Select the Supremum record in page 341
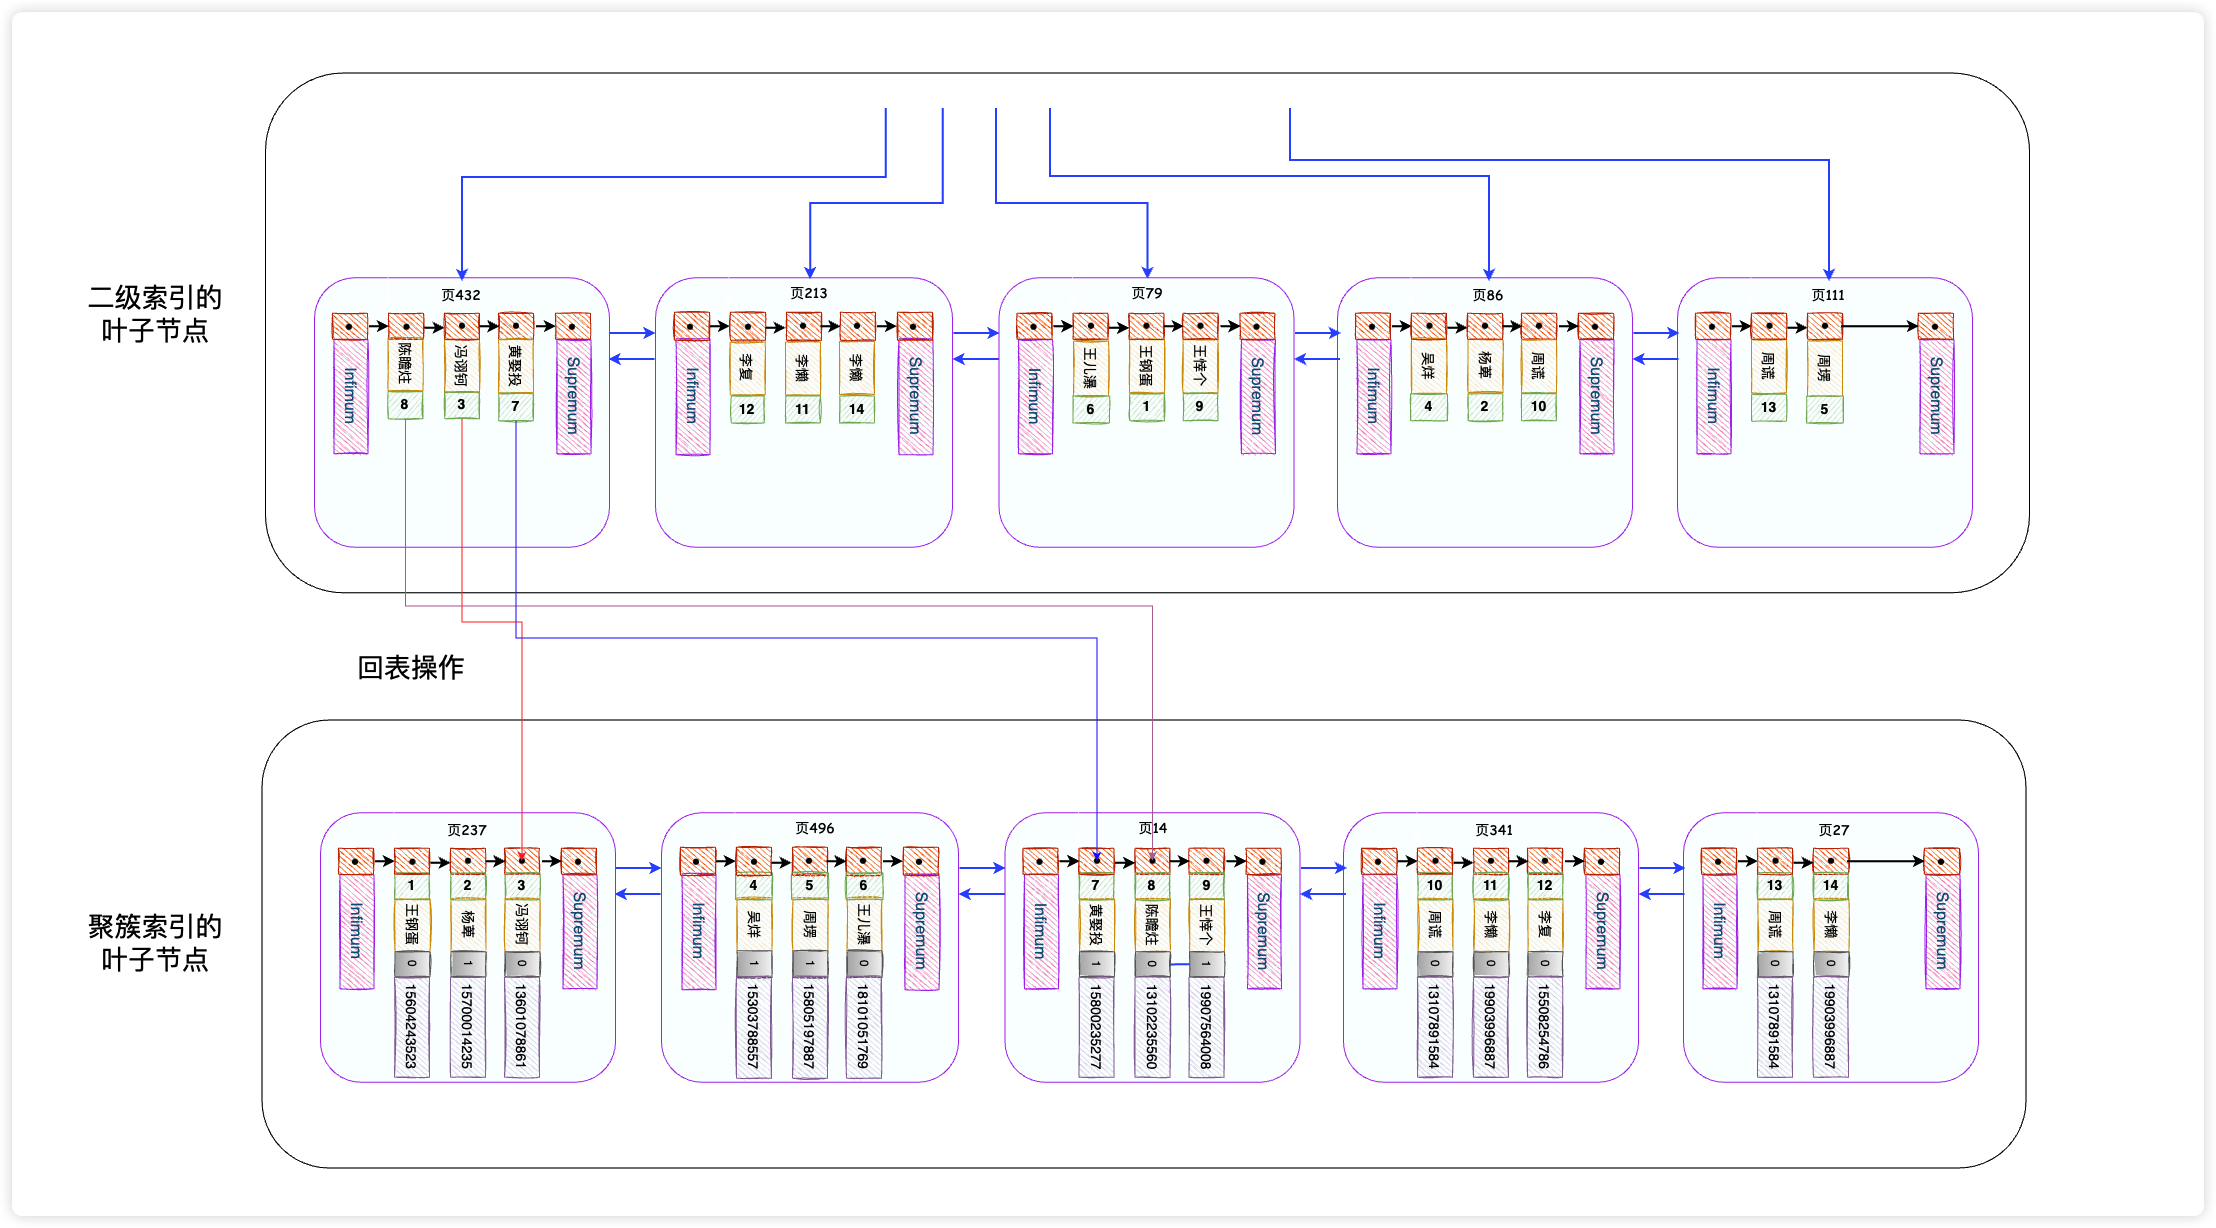 [1602, 932]
